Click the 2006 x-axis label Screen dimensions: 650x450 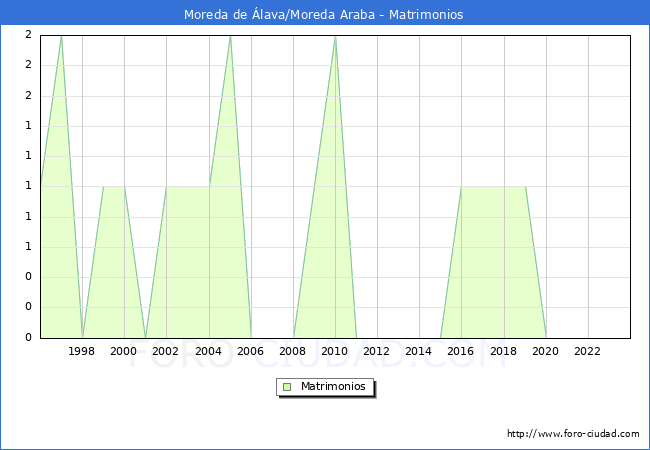coord(250,351)
